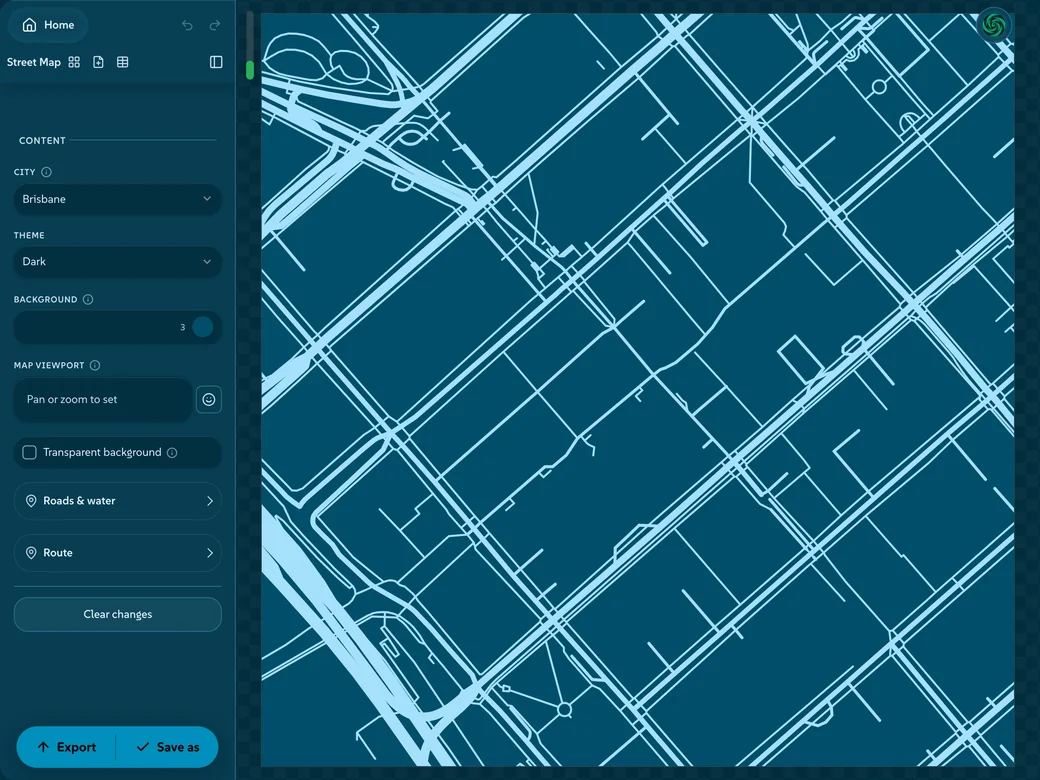
Task: Click the add page file icon
Action: pyautogui.click(x=98, y=62)
